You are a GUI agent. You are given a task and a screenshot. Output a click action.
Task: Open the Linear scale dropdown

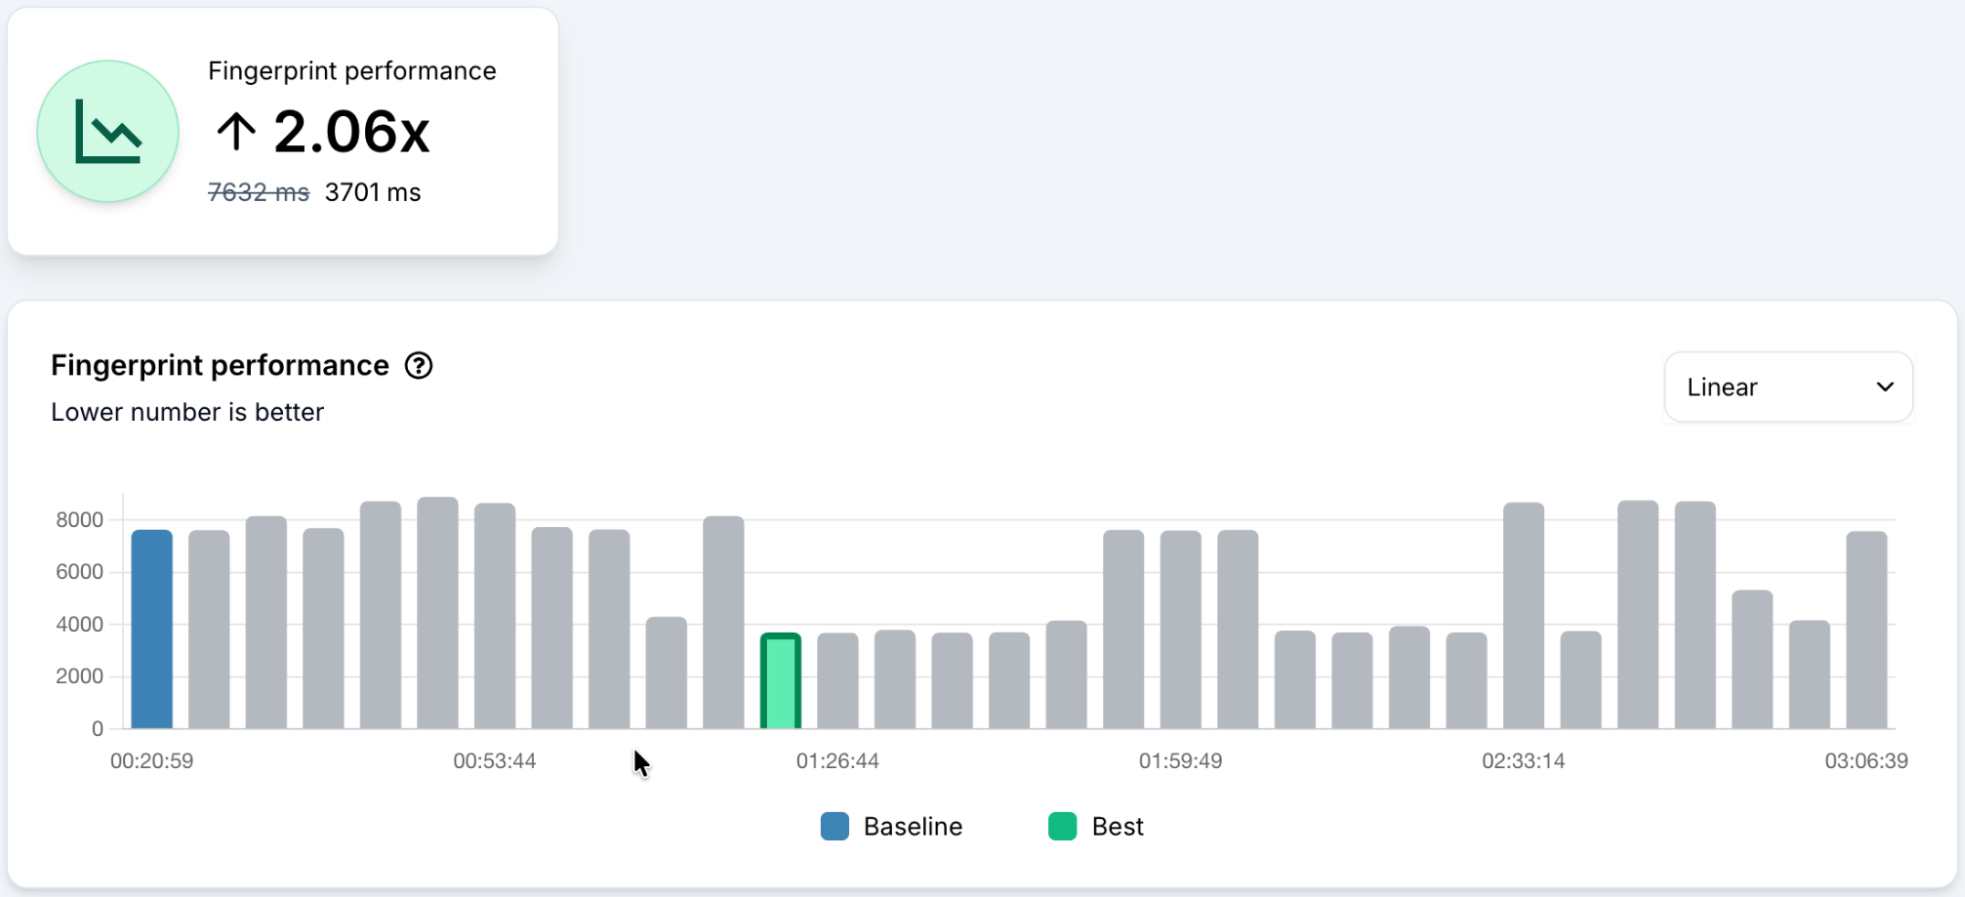(x=1786, y=387)
